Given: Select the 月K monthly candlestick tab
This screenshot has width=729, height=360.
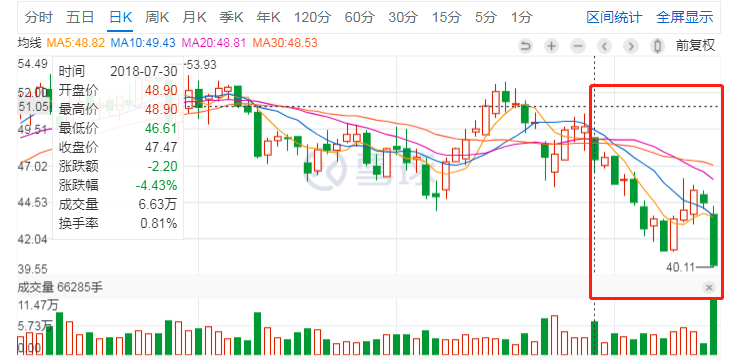Looking at the screenshot, I should 194,18.
